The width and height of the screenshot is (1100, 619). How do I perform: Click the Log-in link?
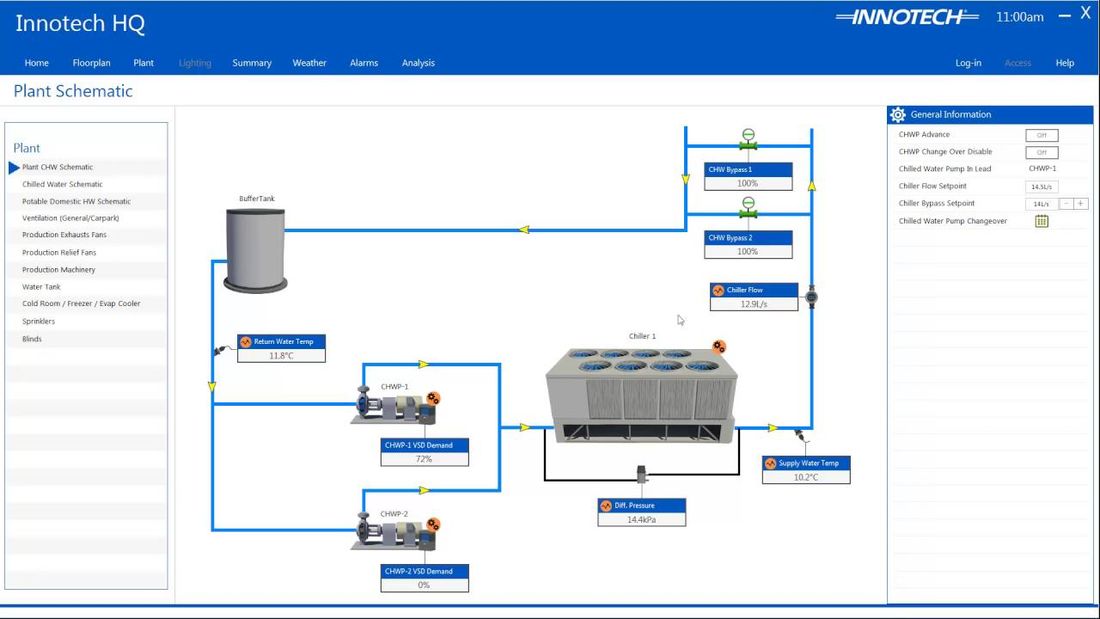968,62
